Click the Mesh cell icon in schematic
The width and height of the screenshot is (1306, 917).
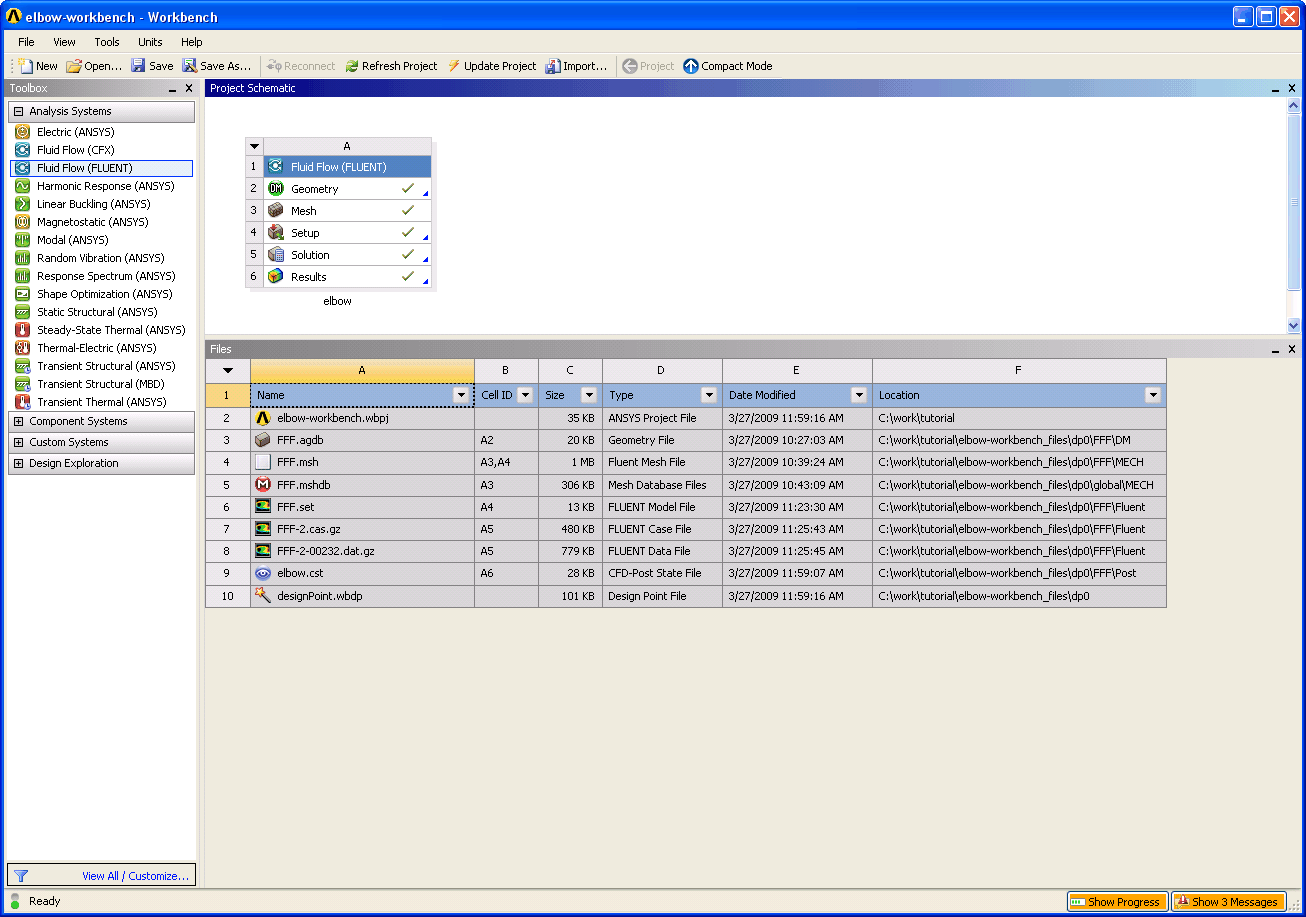point(276,211)
